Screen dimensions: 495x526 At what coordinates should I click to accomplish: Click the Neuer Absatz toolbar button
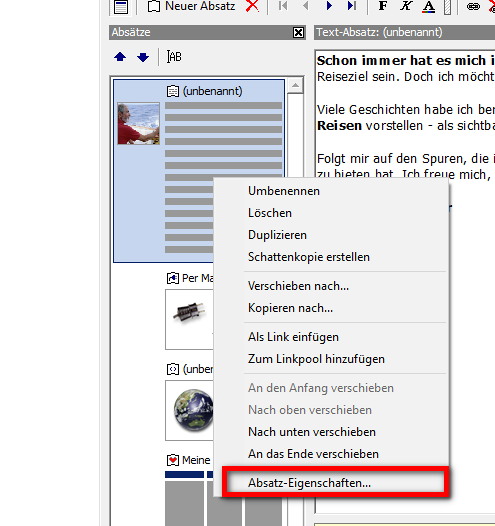coord(191,6)
